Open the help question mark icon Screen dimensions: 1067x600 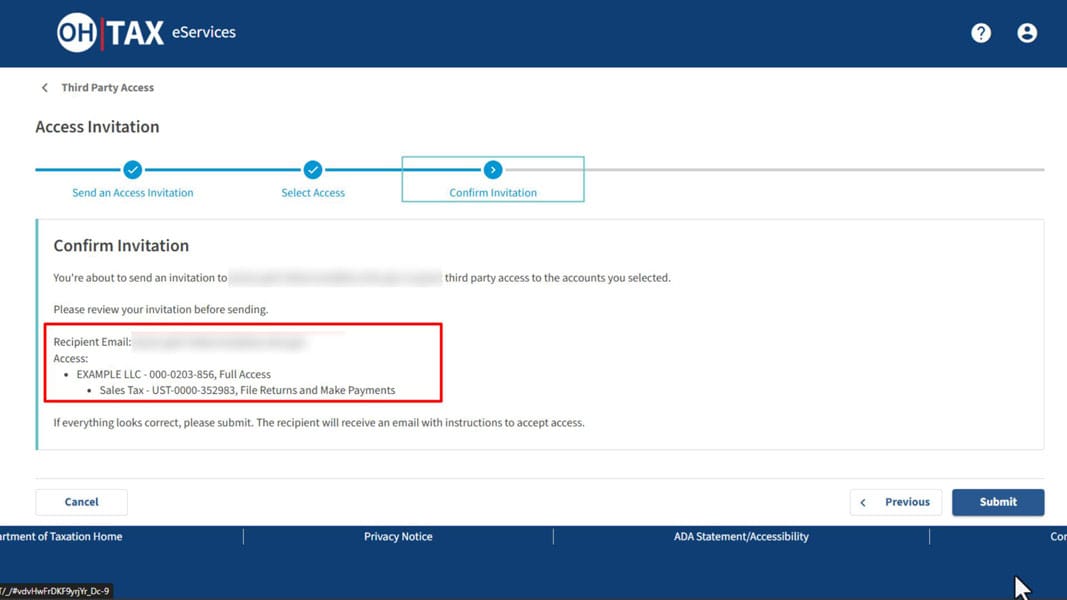pyautogui.click(x=981, y=33)
